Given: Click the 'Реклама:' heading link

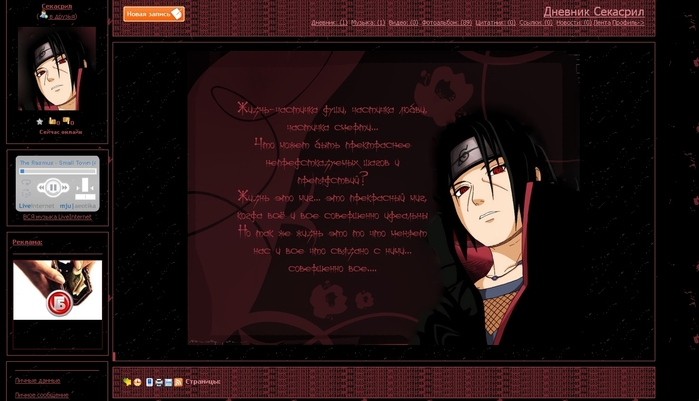Looking at the screenshot, I should click(27, 242).
